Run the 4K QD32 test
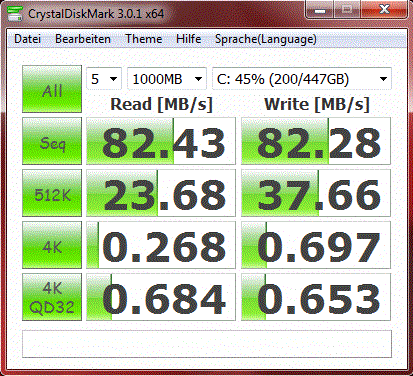 [x=52, y=297]
